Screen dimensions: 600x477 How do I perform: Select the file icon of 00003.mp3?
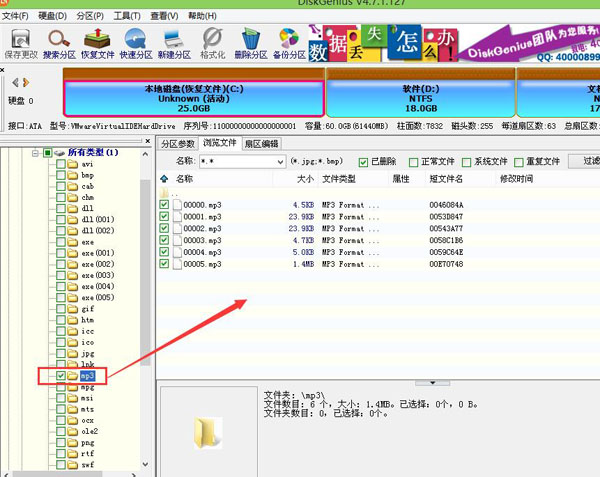tap(177, 240)
